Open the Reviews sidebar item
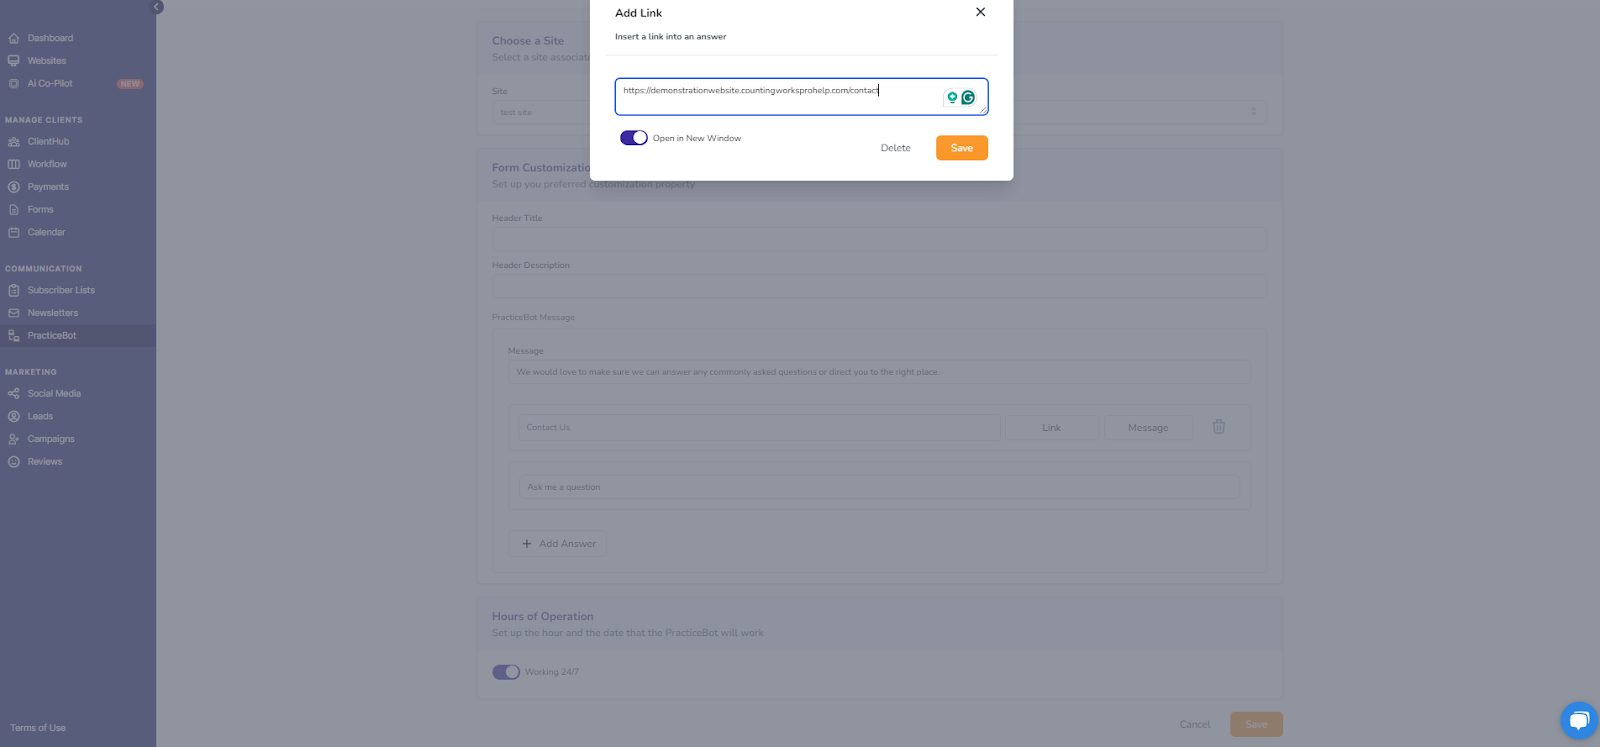Screen dimensions: 1600x747 (x=45, y=462)
